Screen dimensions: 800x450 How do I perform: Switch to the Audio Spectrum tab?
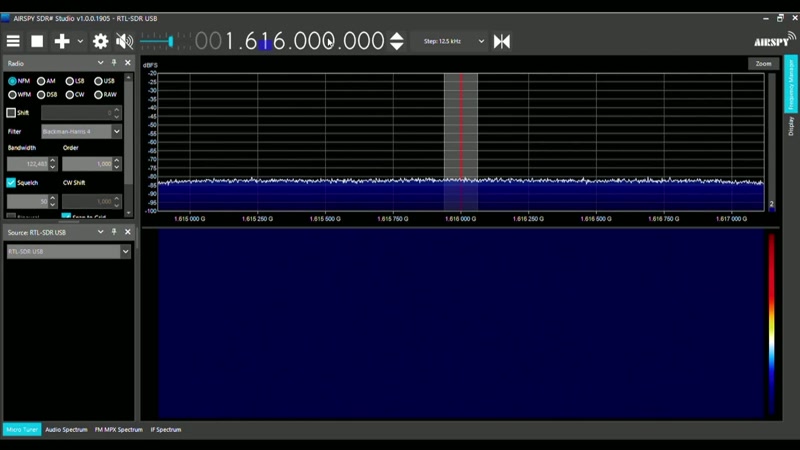coord(66,430)
